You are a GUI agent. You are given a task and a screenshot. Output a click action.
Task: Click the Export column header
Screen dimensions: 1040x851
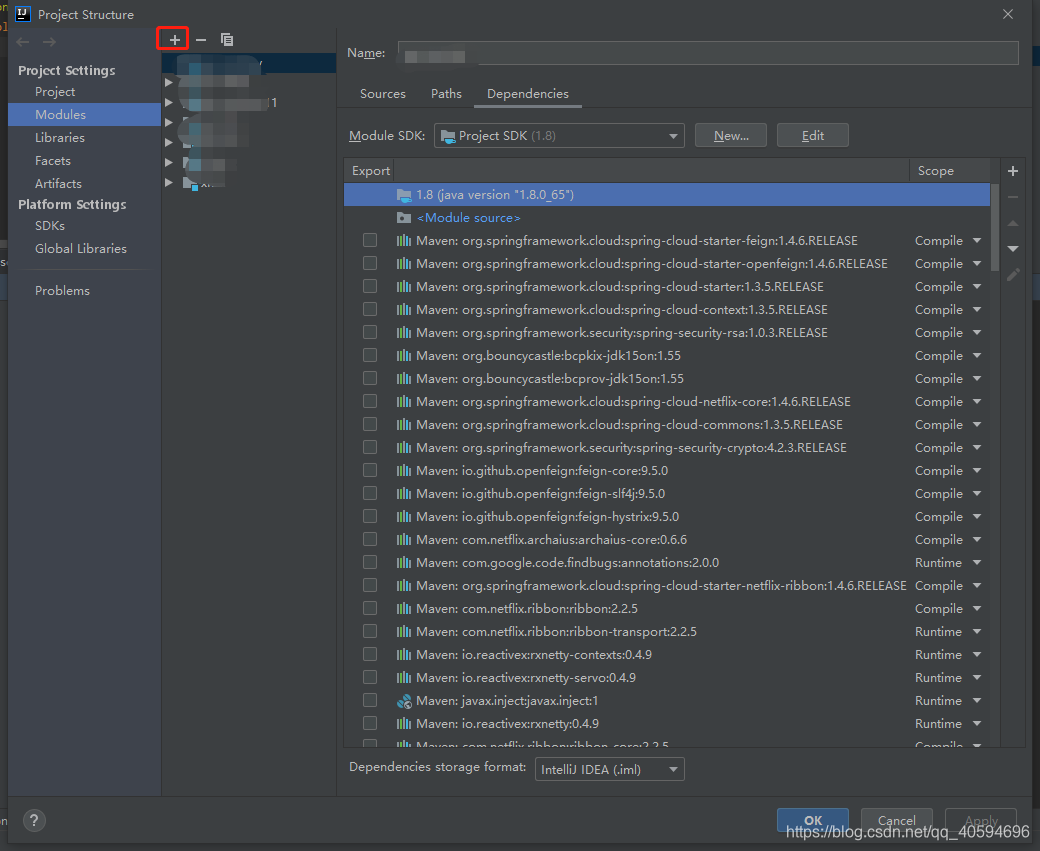coord(371,170)
